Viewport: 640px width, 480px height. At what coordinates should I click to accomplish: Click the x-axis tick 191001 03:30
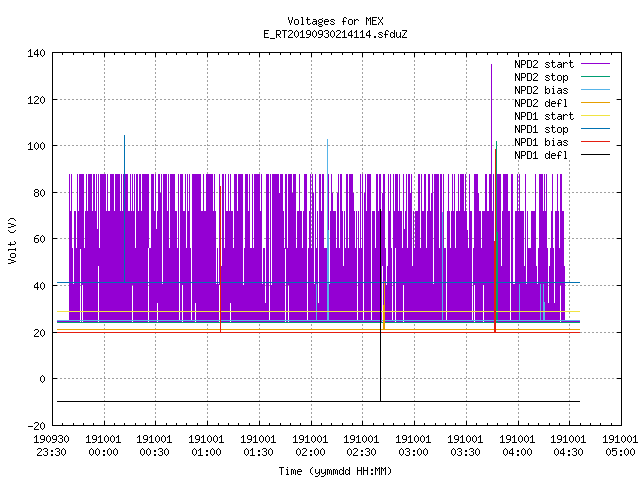[x=465, y=446]
